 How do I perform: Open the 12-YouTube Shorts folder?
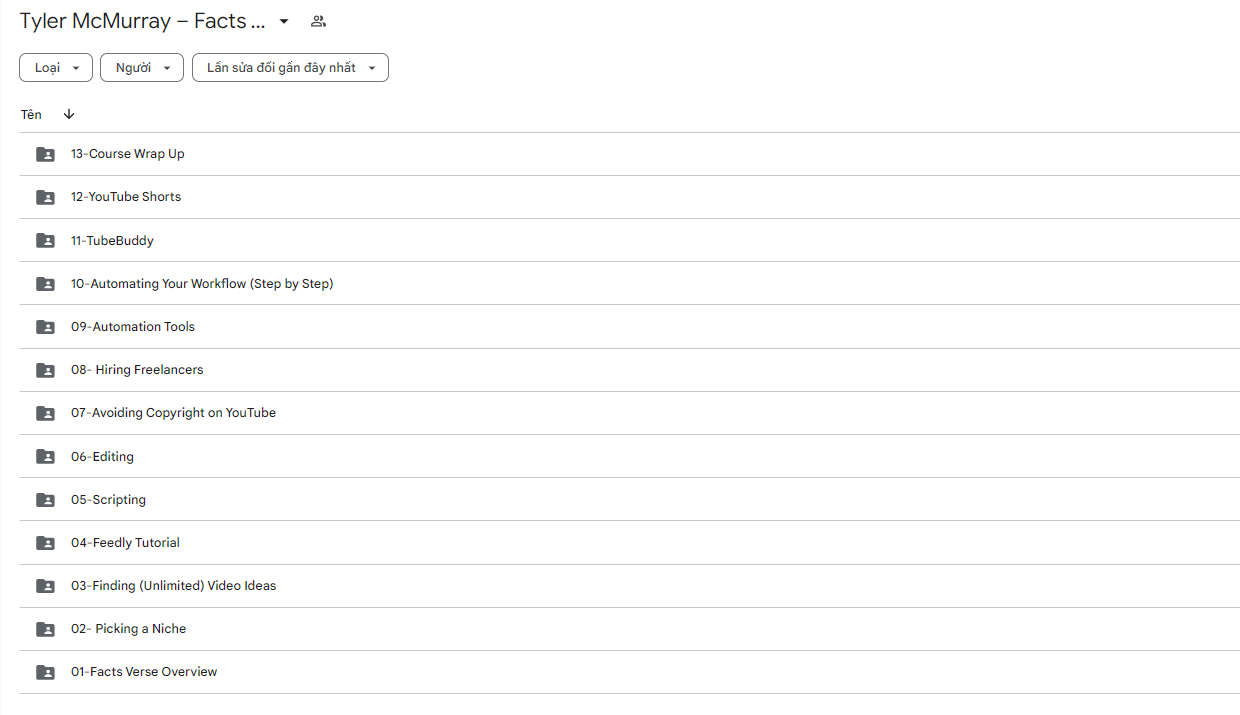629,197
